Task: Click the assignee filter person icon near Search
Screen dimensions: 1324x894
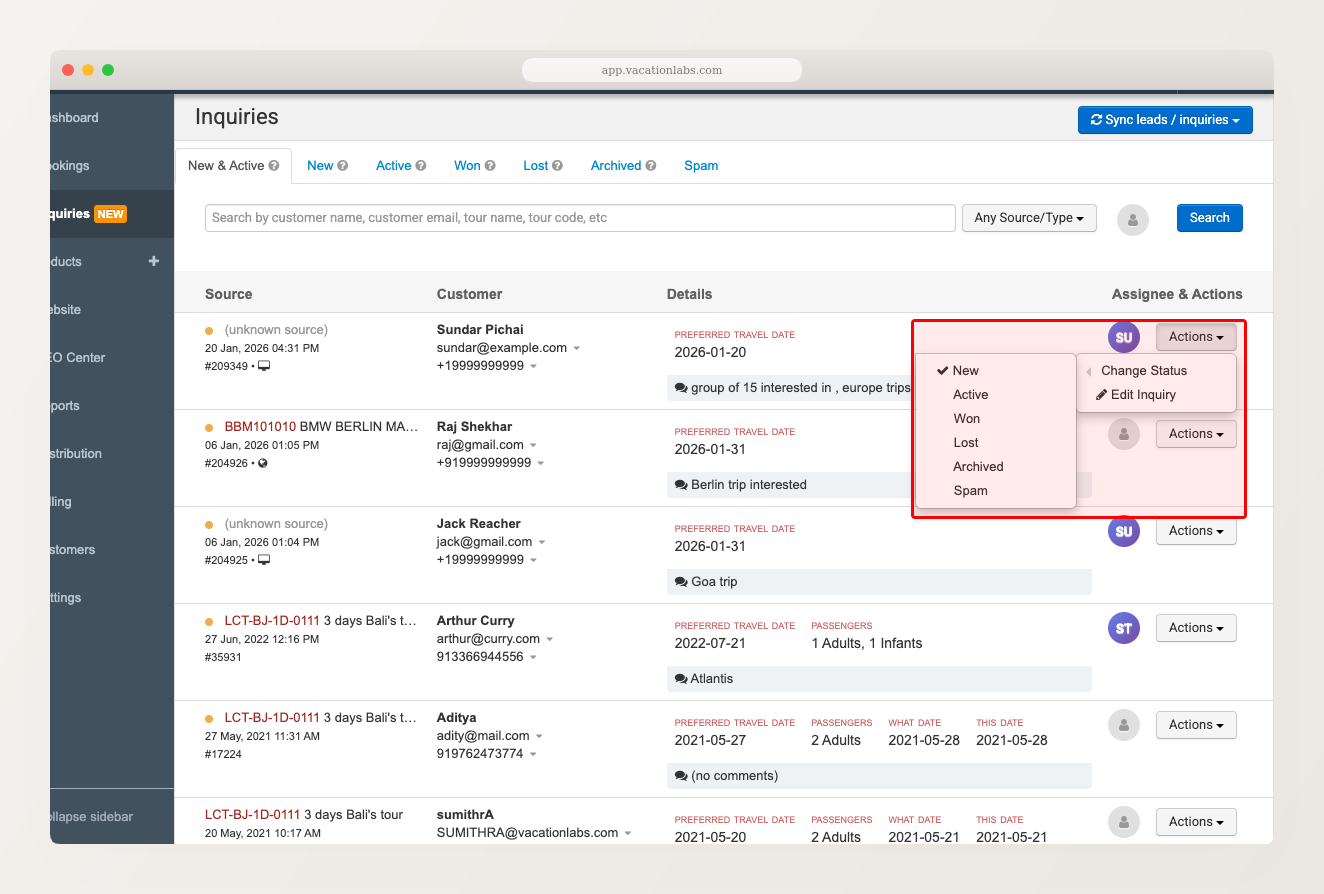Action: coord(1132,218)
